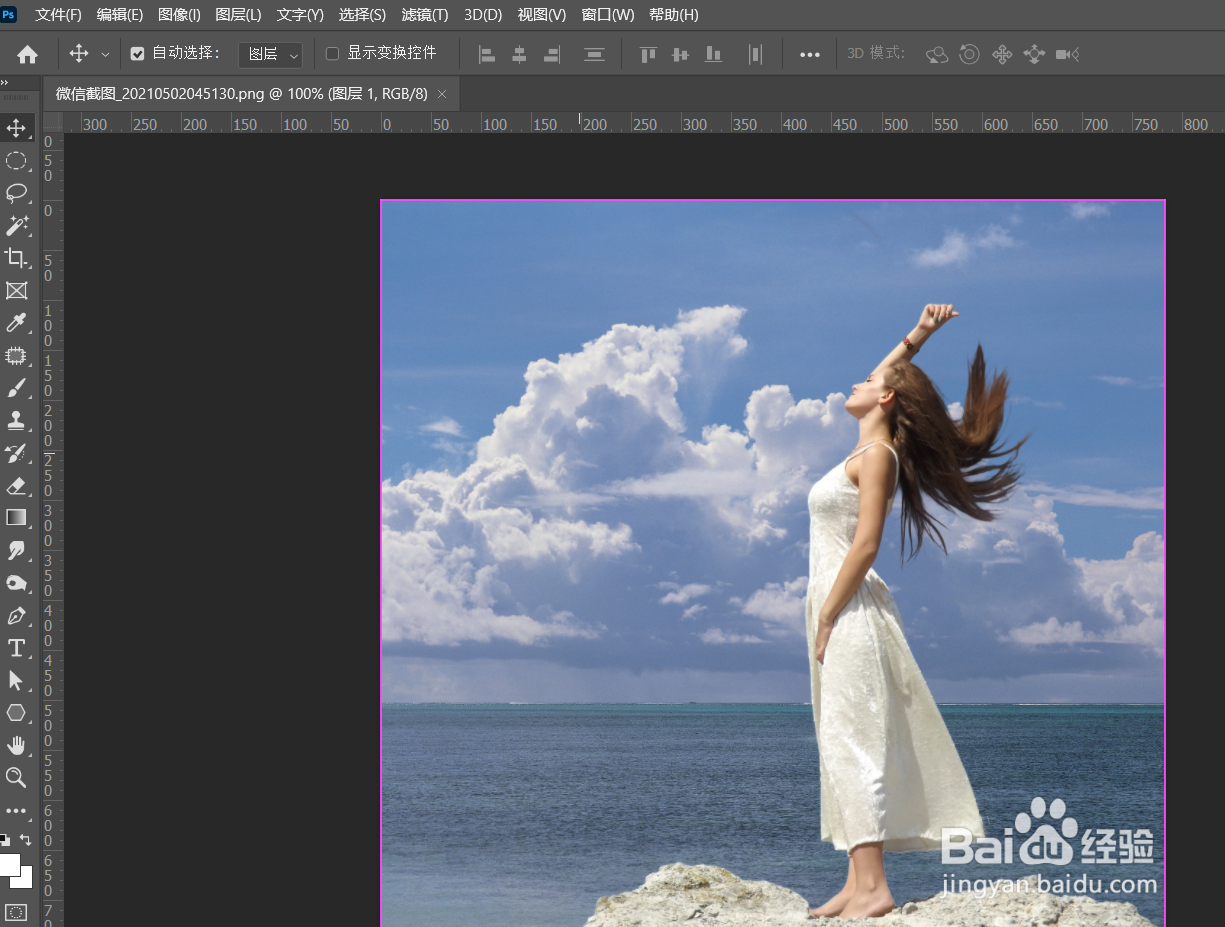Expand the collapsed toolbox double-arrow
Screen dimensions: 1225x927
pos(4,83)
